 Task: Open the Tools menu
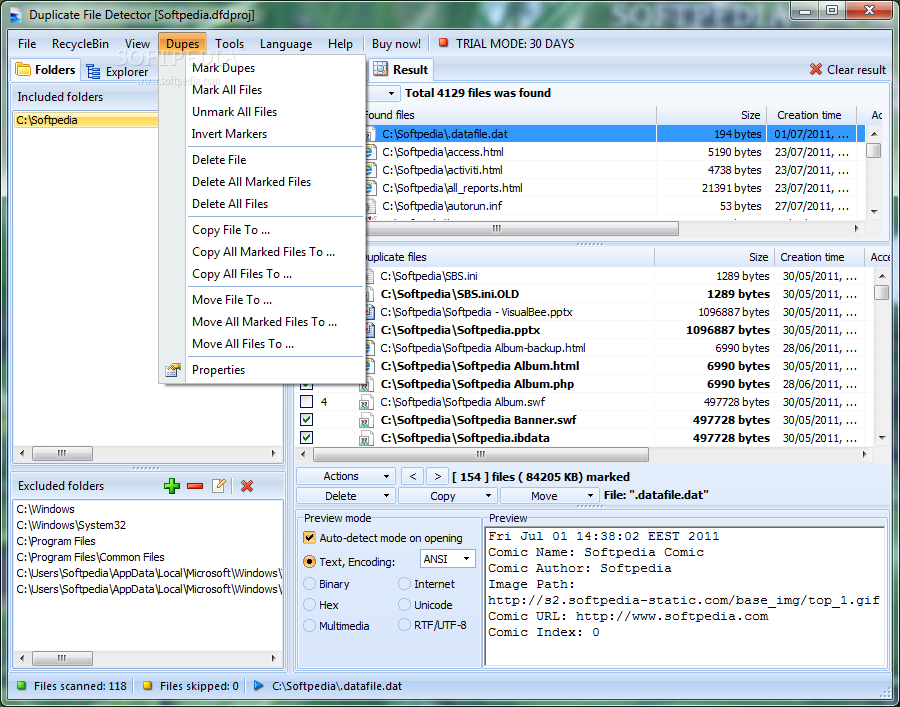(230, 44)
